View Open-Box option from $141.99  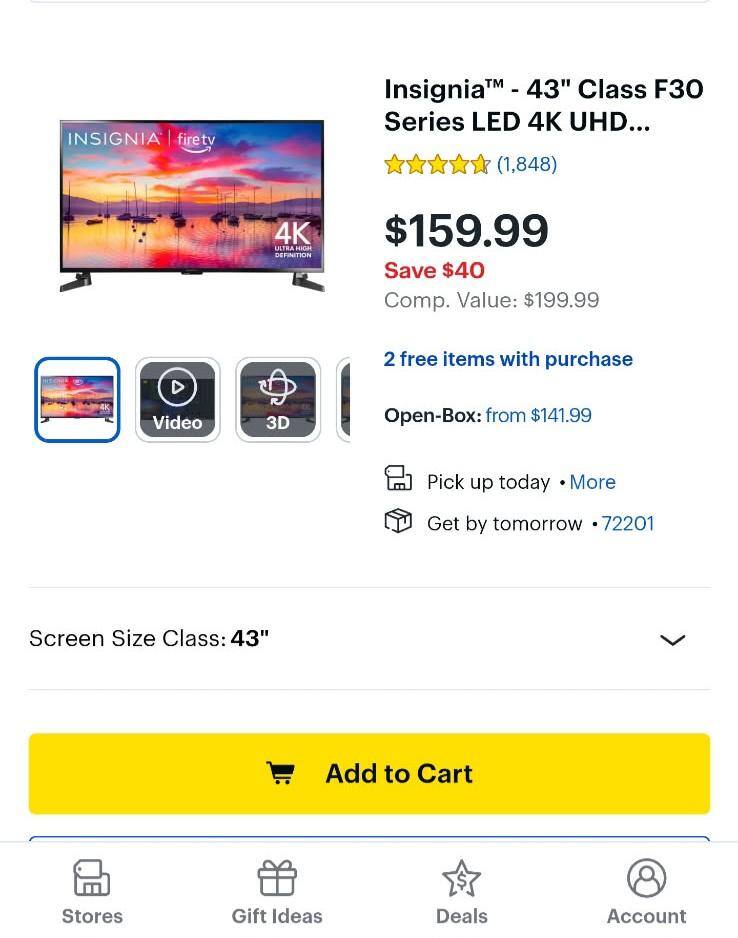tap(539, 415)
